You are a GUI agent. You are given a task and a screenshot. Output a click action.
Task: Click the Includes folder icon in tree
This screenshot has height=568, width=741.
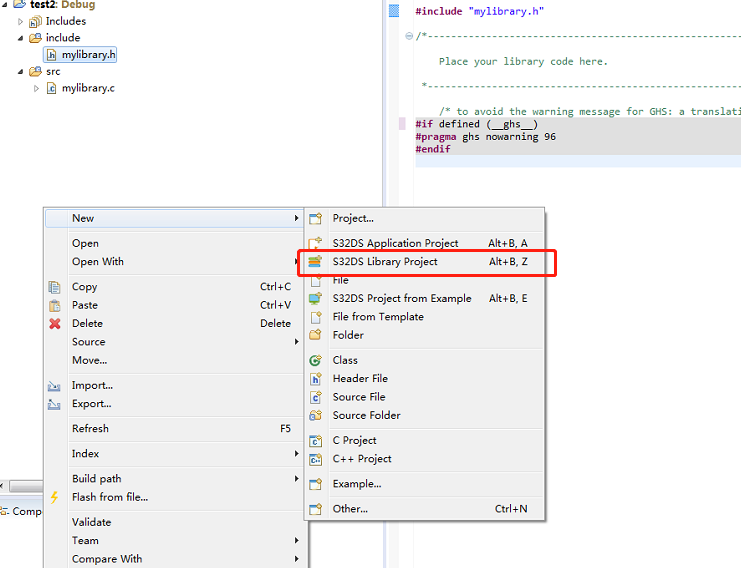(35, 22)
